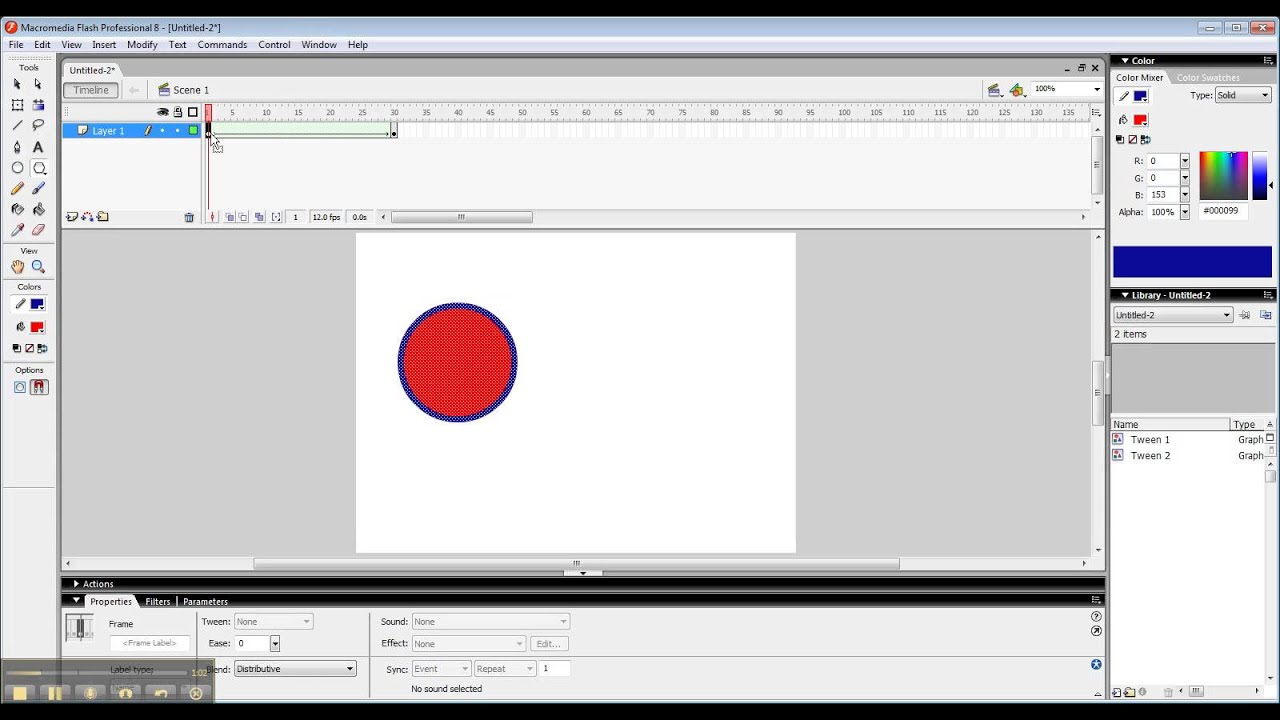Screen dimensions: 1280x720
Task: Open the Commands menu
Action: coord(222,45)
